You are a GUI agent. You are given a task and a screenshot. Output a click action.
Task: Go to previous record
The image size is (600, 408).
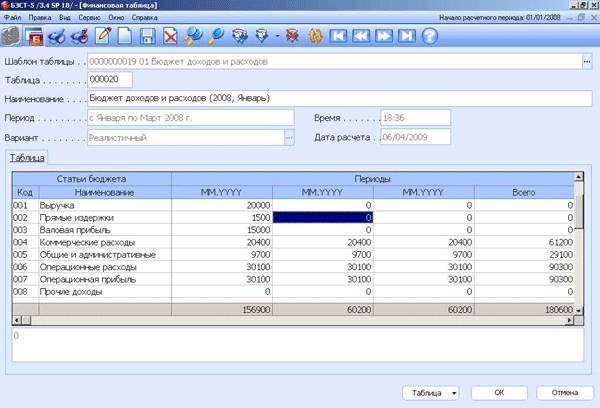pyautogui.click(x=361, y=36)
